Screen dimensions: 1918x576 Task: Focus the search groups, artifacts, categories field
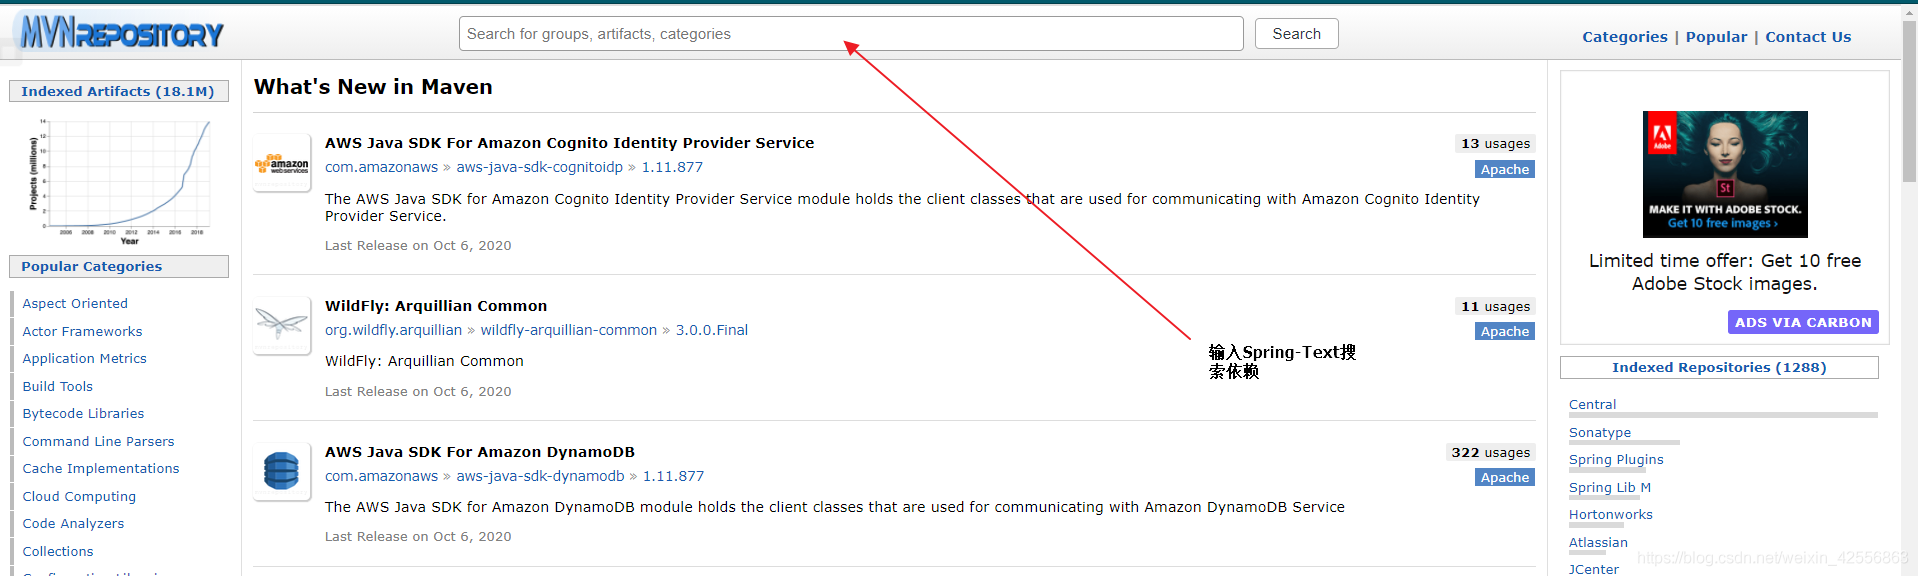coord(851,34)
